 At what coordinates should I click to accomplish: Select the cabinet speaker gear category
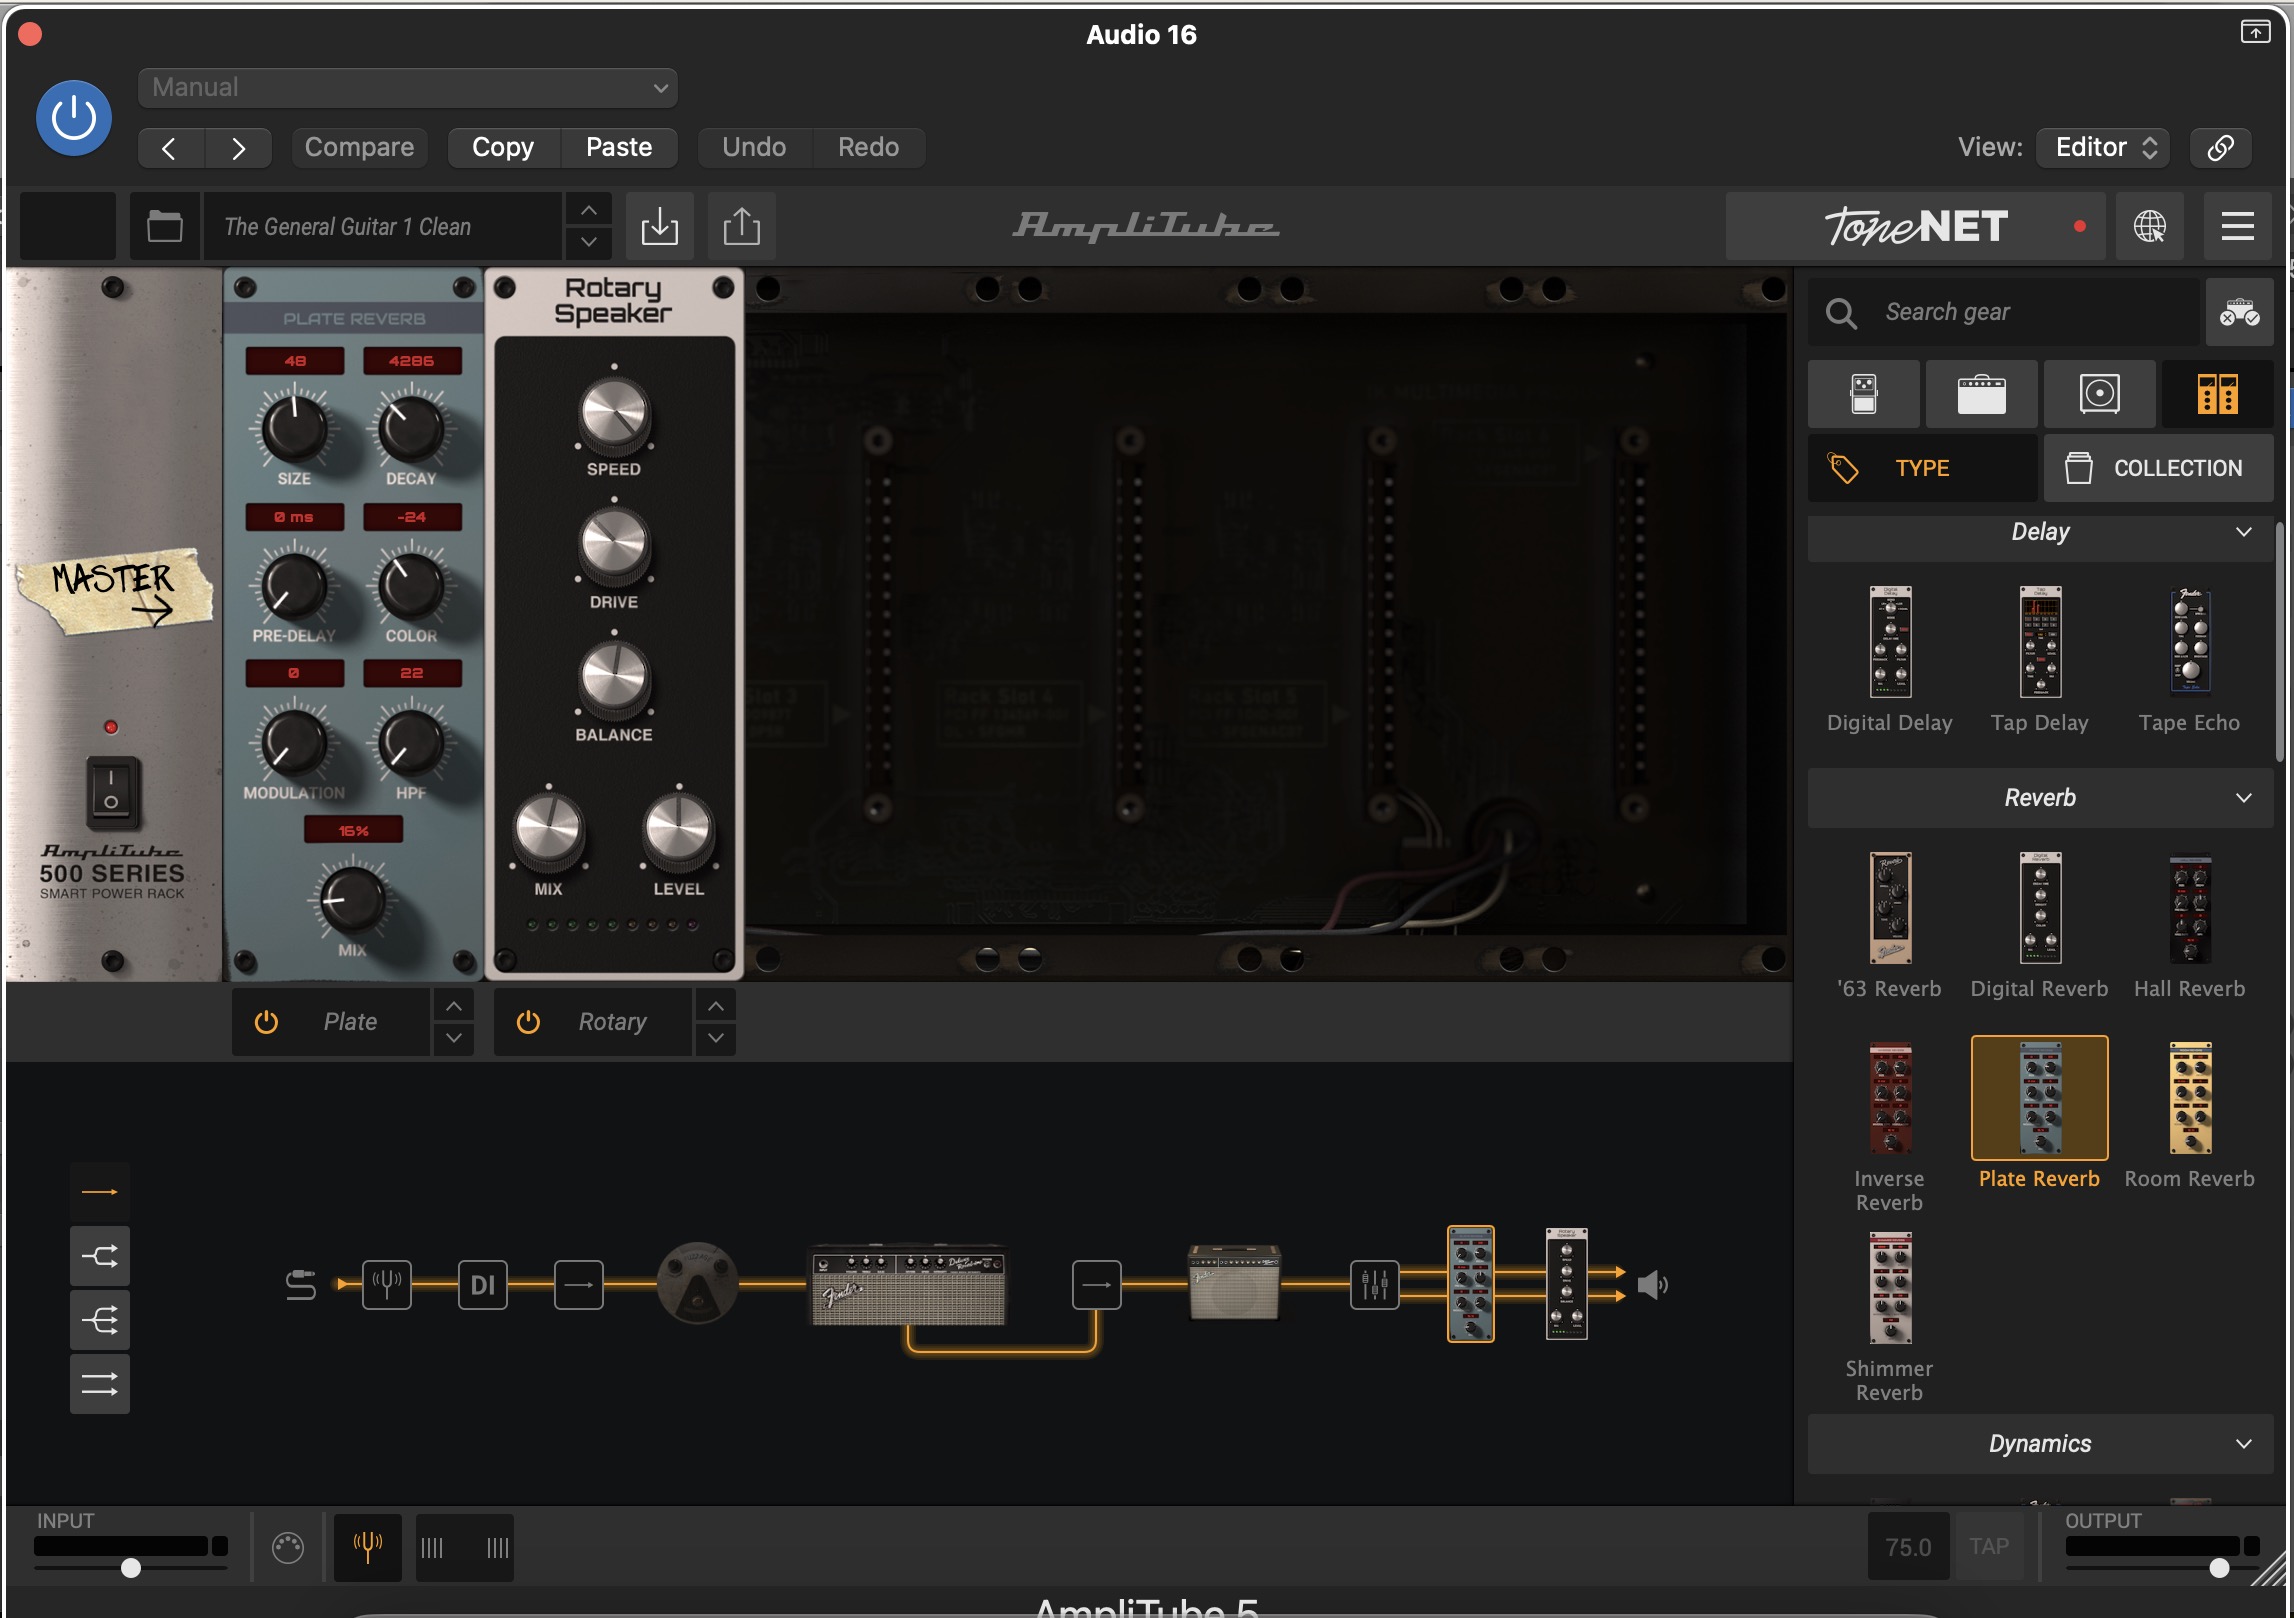2100,394
